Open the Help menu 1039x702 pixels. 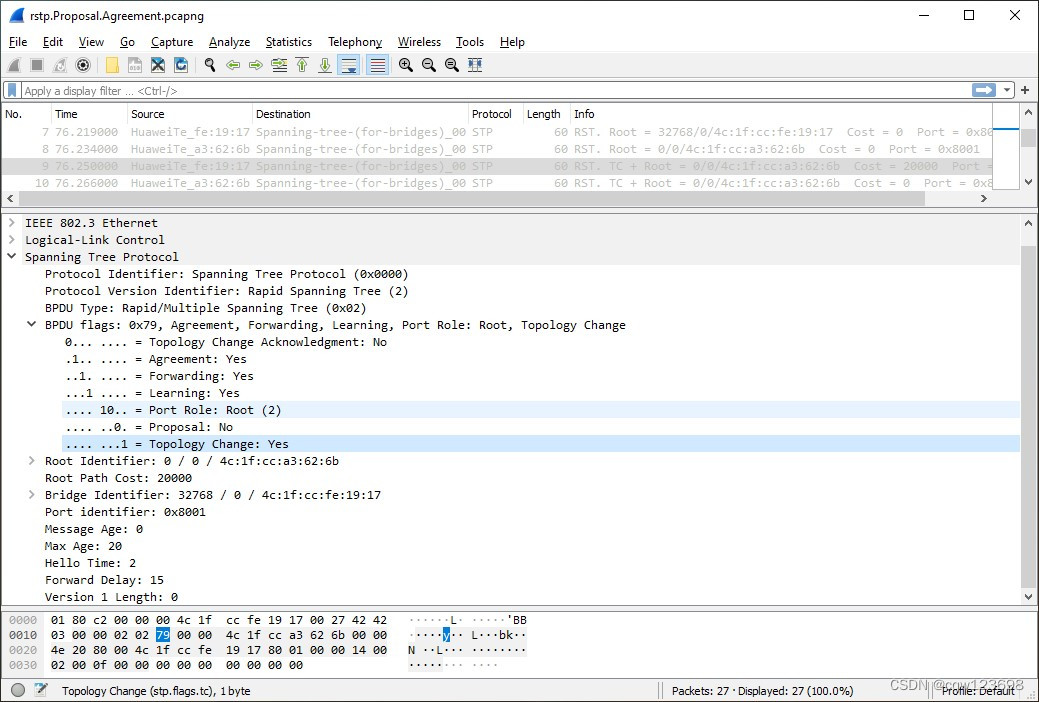pyautogui.click(x=512, y=42)
